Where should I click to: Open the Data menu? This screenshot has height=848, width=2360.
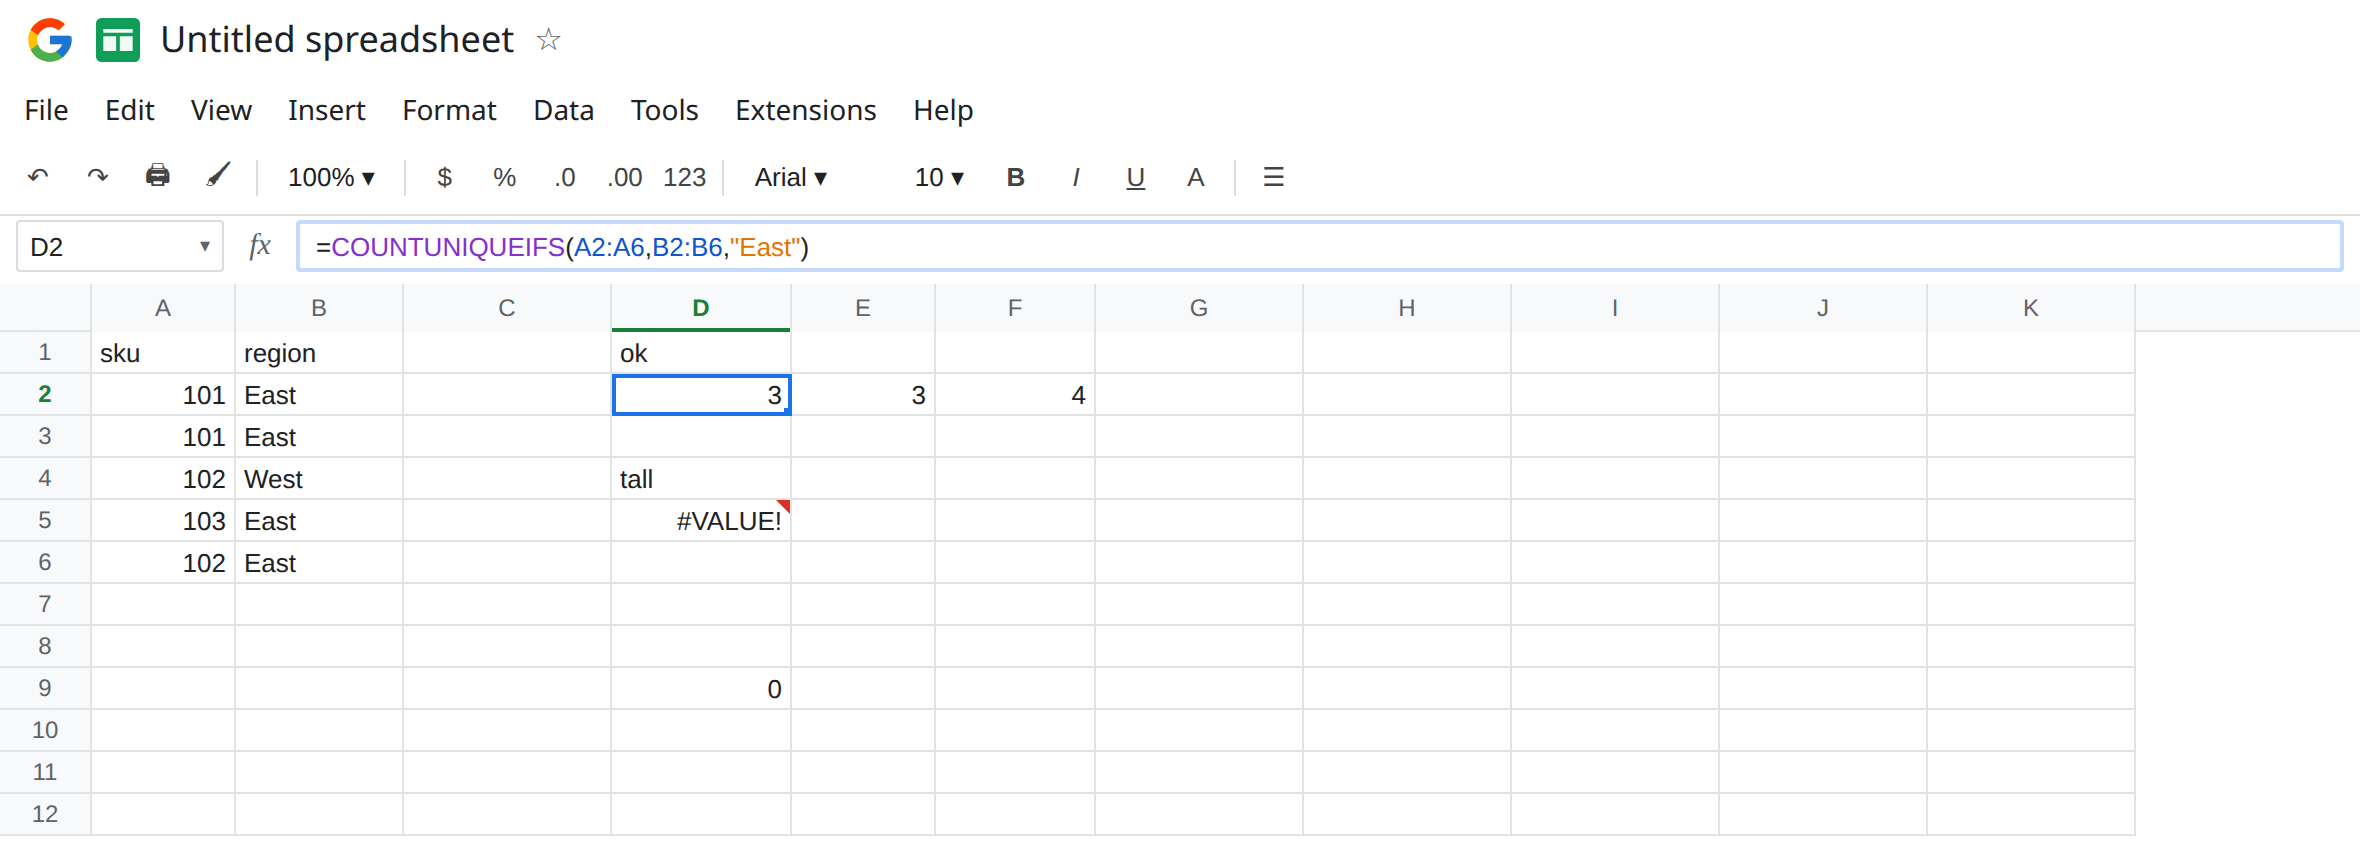563,110
